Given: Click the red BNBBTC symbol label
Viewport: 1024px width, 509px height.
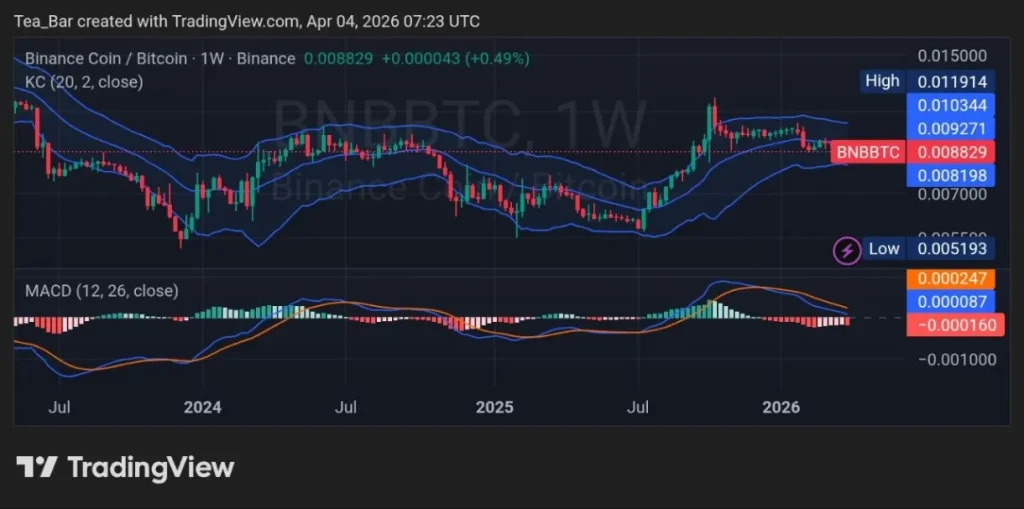Looking at the screenshot, I should (868, 153).
